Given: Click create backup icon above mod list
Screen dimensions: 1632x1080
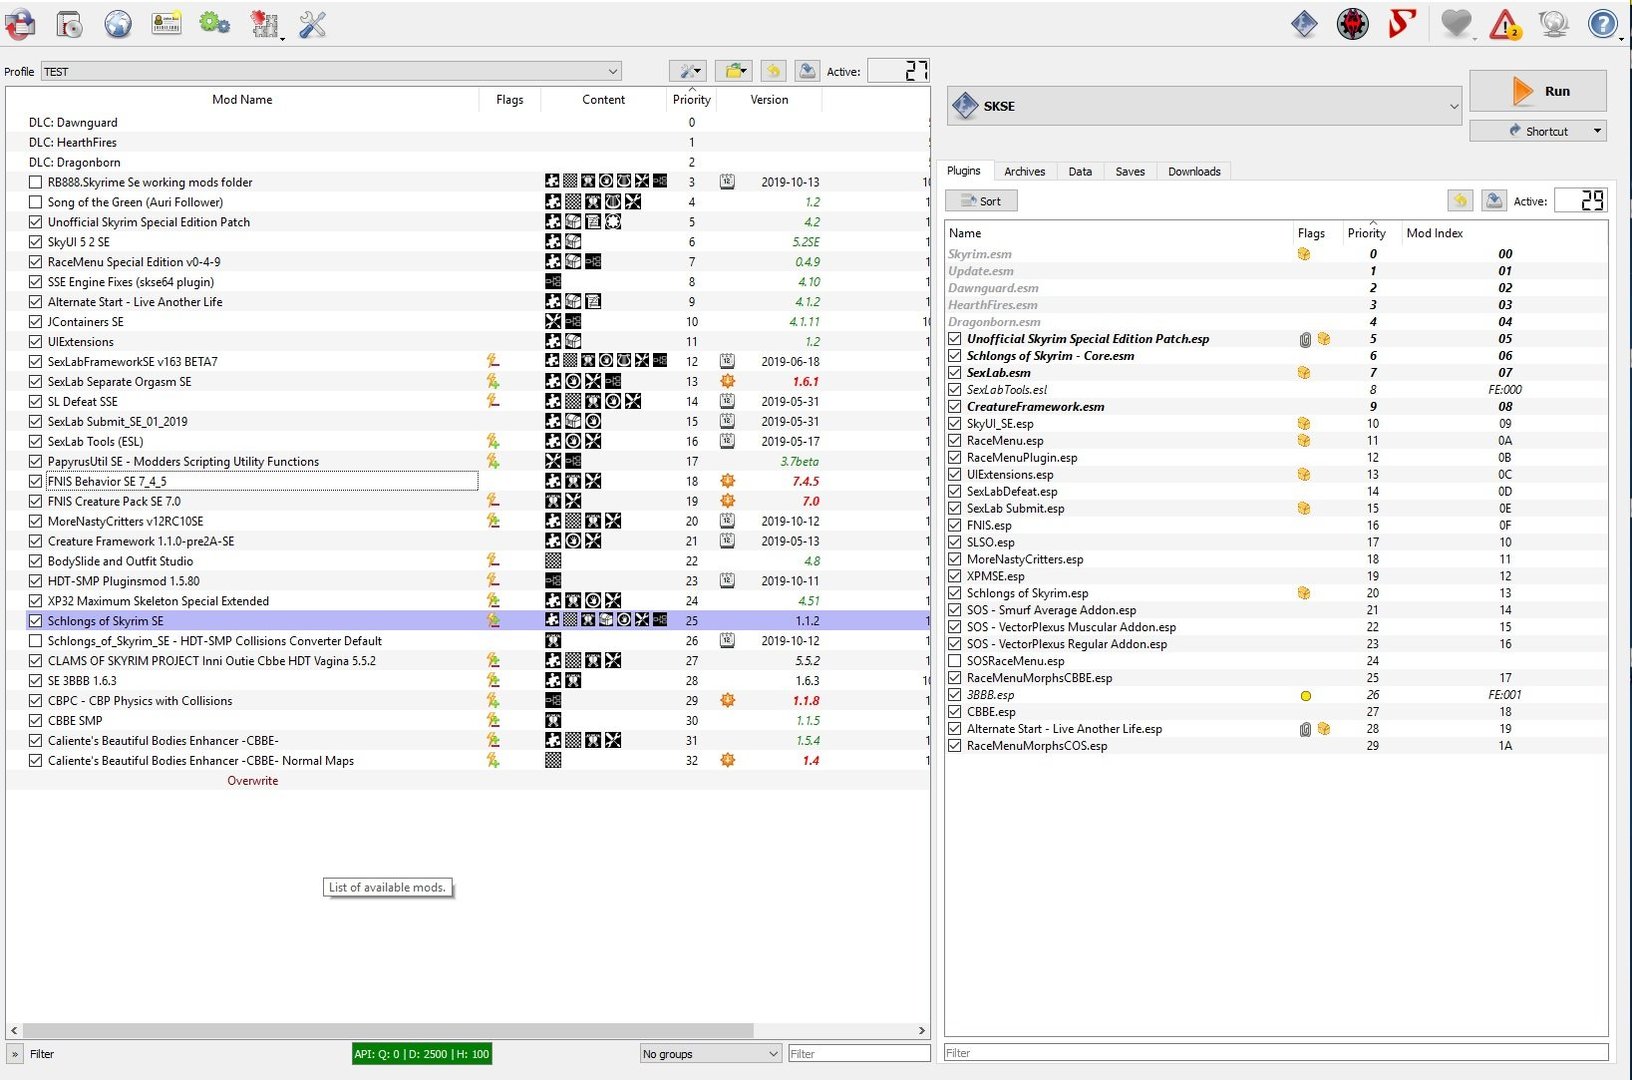Looking at the screenshot, I should click(807, 71).
